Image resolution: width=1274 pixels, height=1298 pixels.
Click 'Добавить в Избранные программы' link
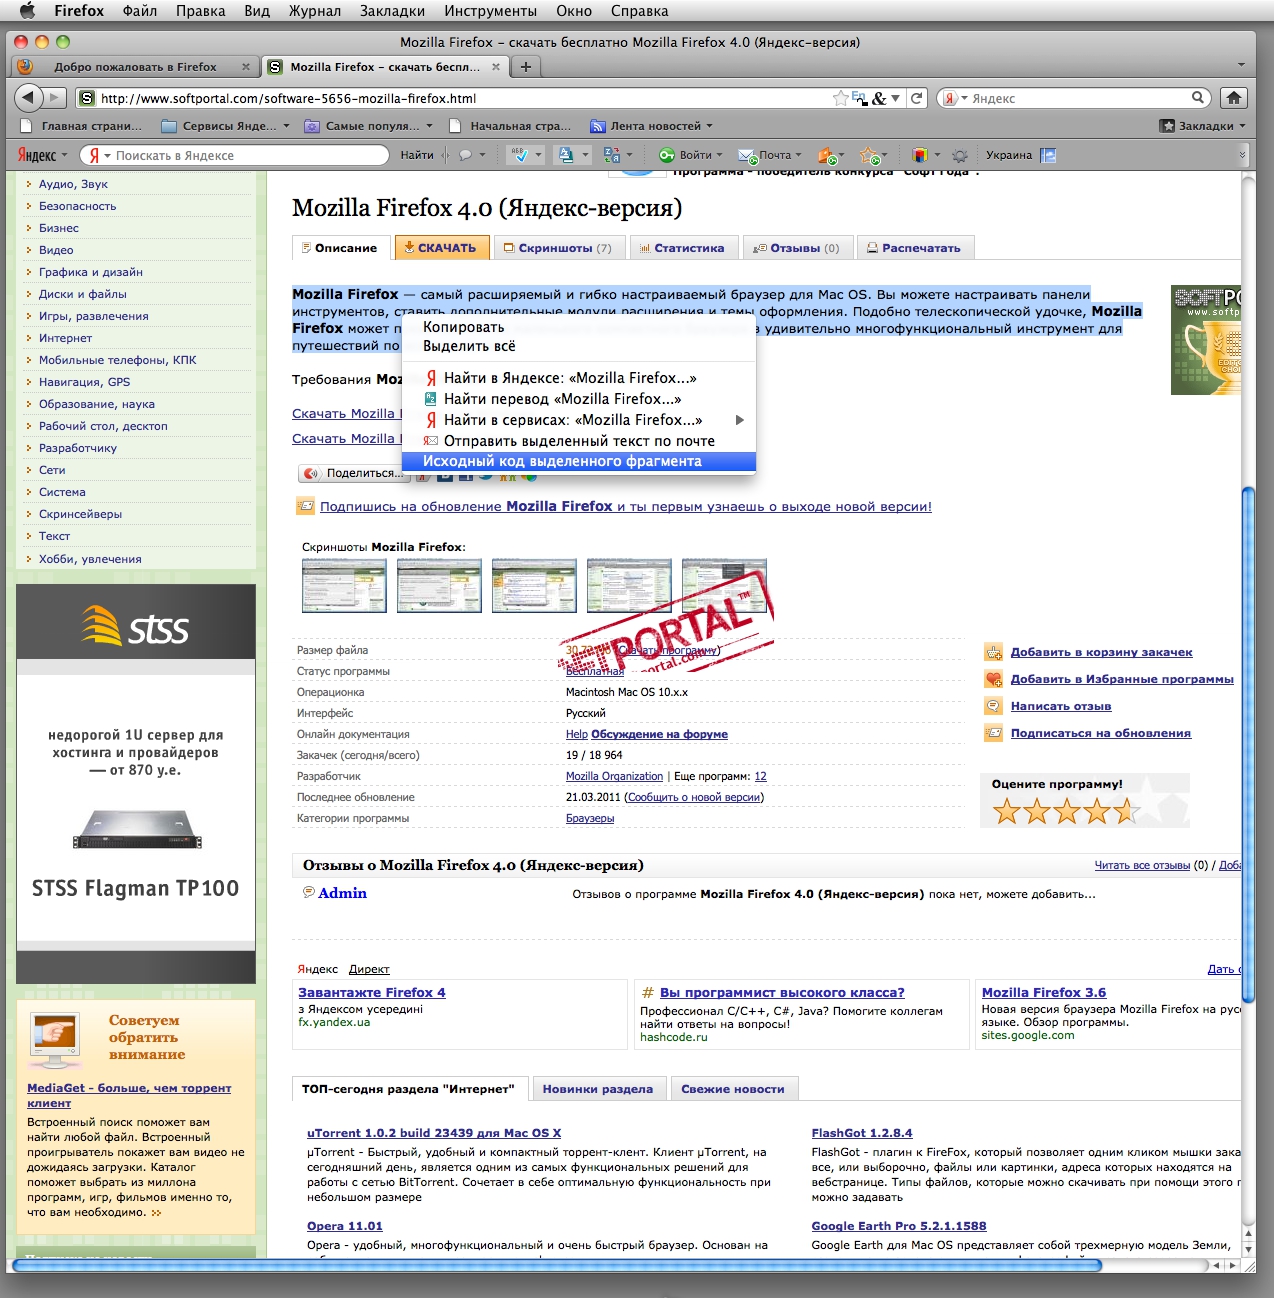[x=1122, y=679]
